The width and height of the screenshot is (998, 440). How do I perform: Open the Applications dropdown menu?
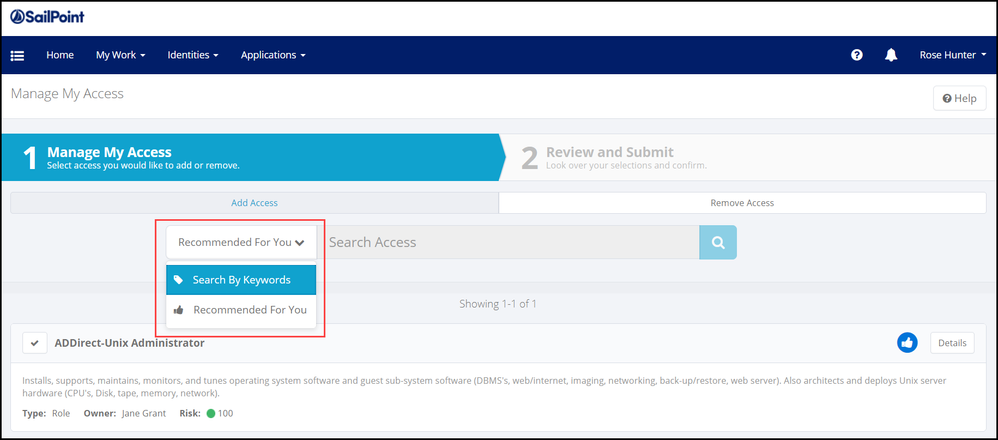(x=273, y=55)
